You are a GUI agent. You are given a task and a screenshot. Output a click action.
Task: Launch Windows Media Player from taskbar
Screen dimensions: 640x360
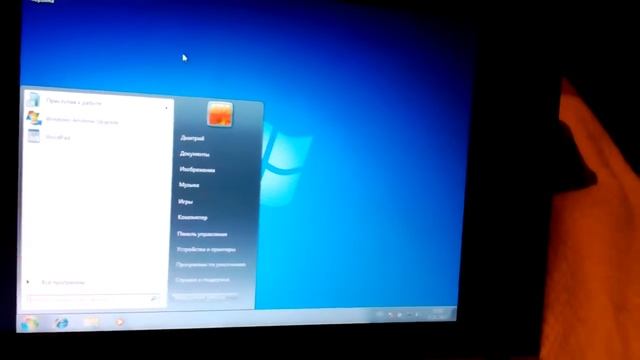point(119,322)
